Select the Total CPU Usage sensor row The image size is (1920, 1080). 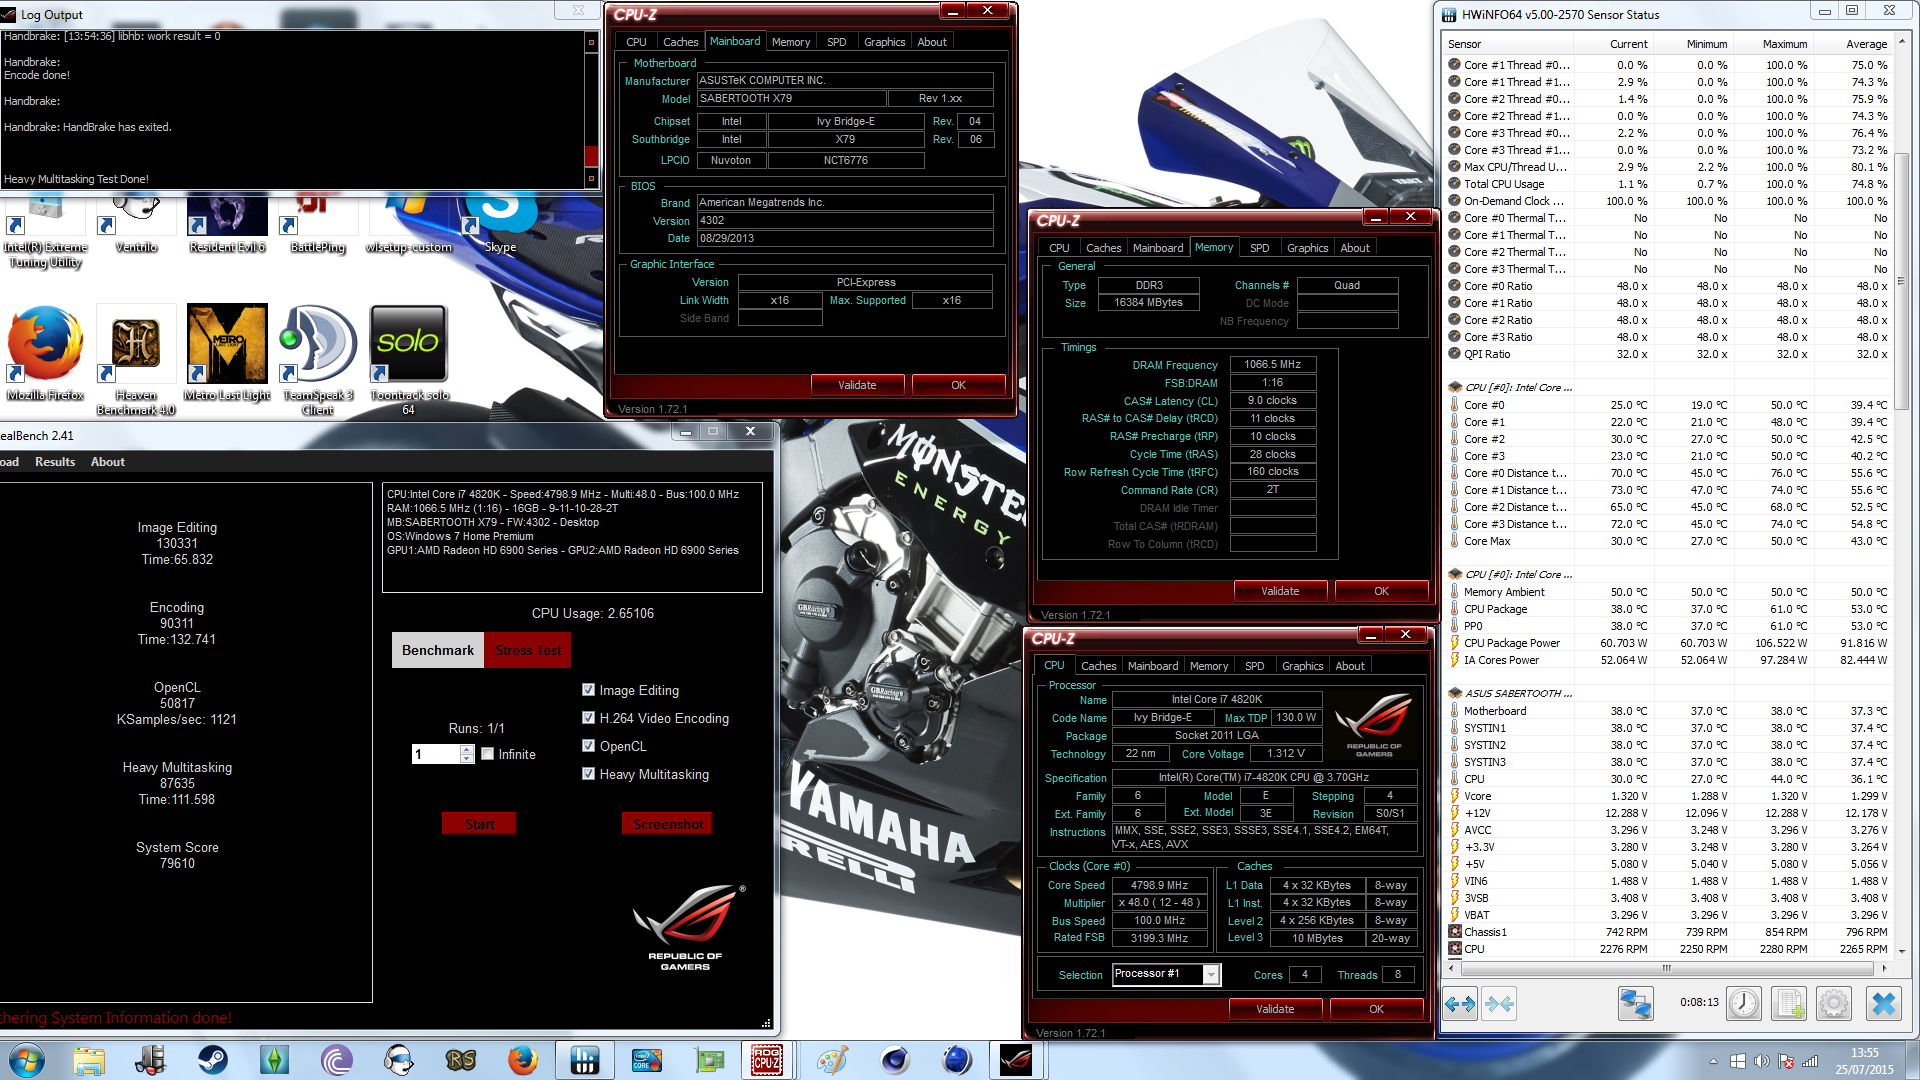(1668, 184)
